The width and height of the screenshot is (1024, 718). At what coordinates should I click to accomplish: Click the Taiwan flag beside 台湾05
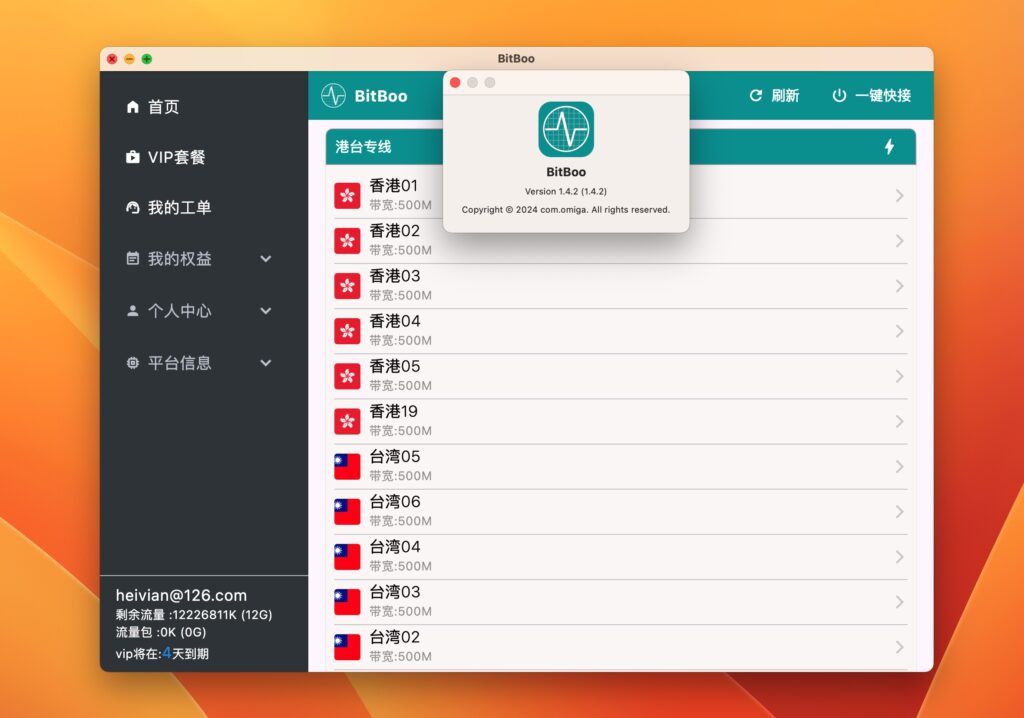(x=347, y=465)
